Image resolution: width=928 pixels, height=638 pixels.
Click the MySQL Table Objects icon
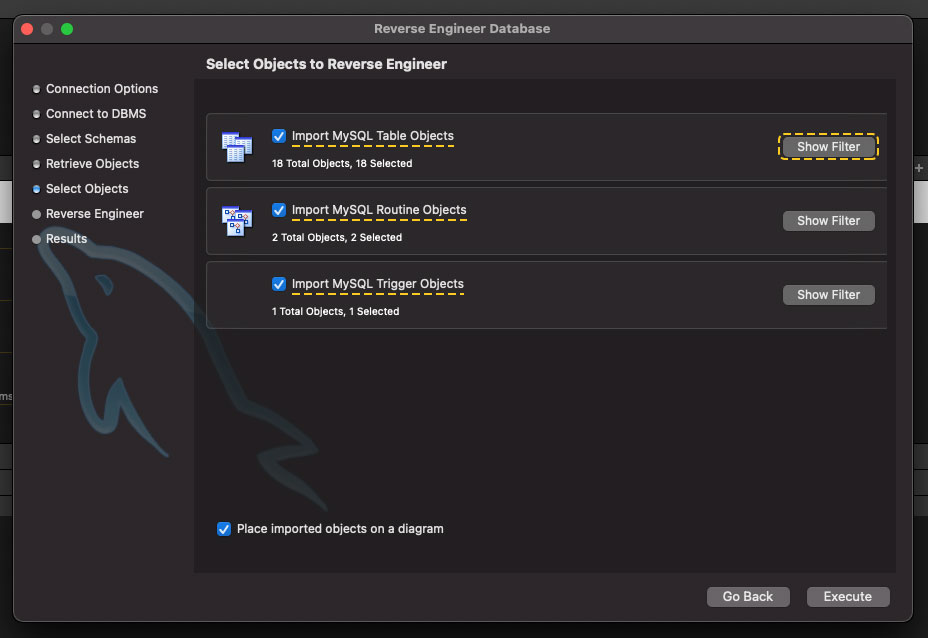pos(237,147)
